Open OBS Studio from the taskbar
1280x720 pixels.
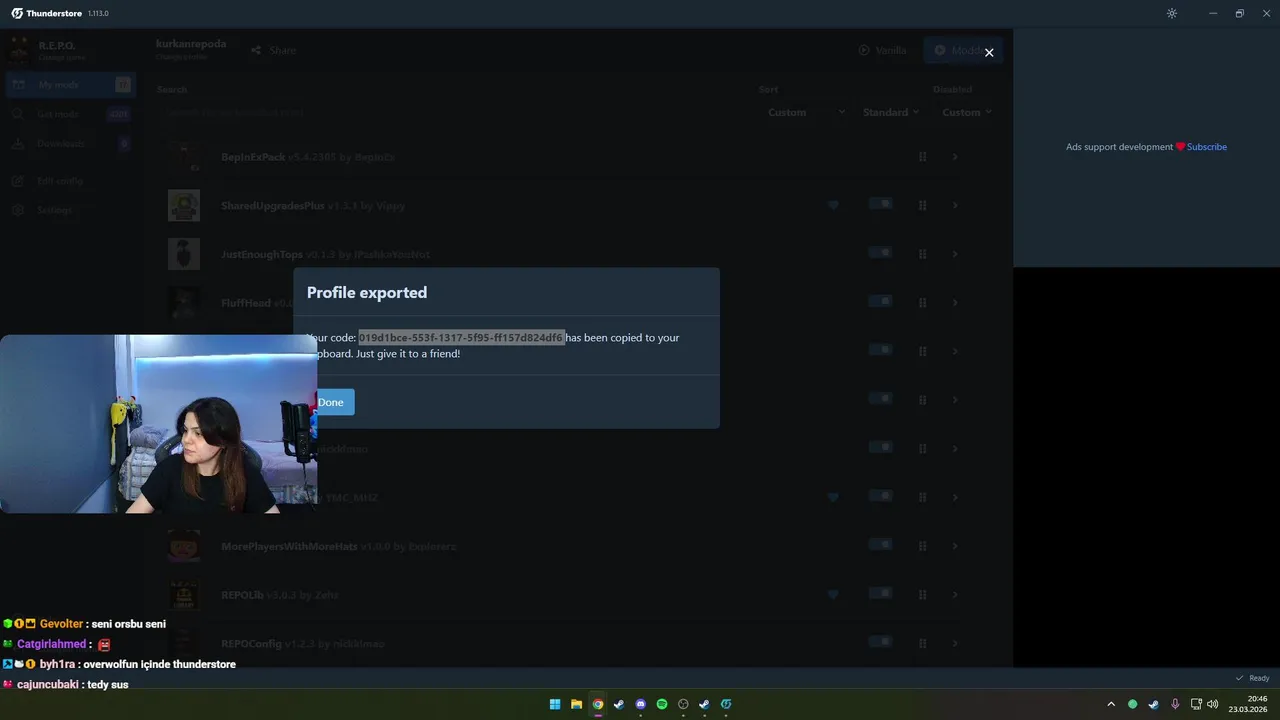coord(684,704)
